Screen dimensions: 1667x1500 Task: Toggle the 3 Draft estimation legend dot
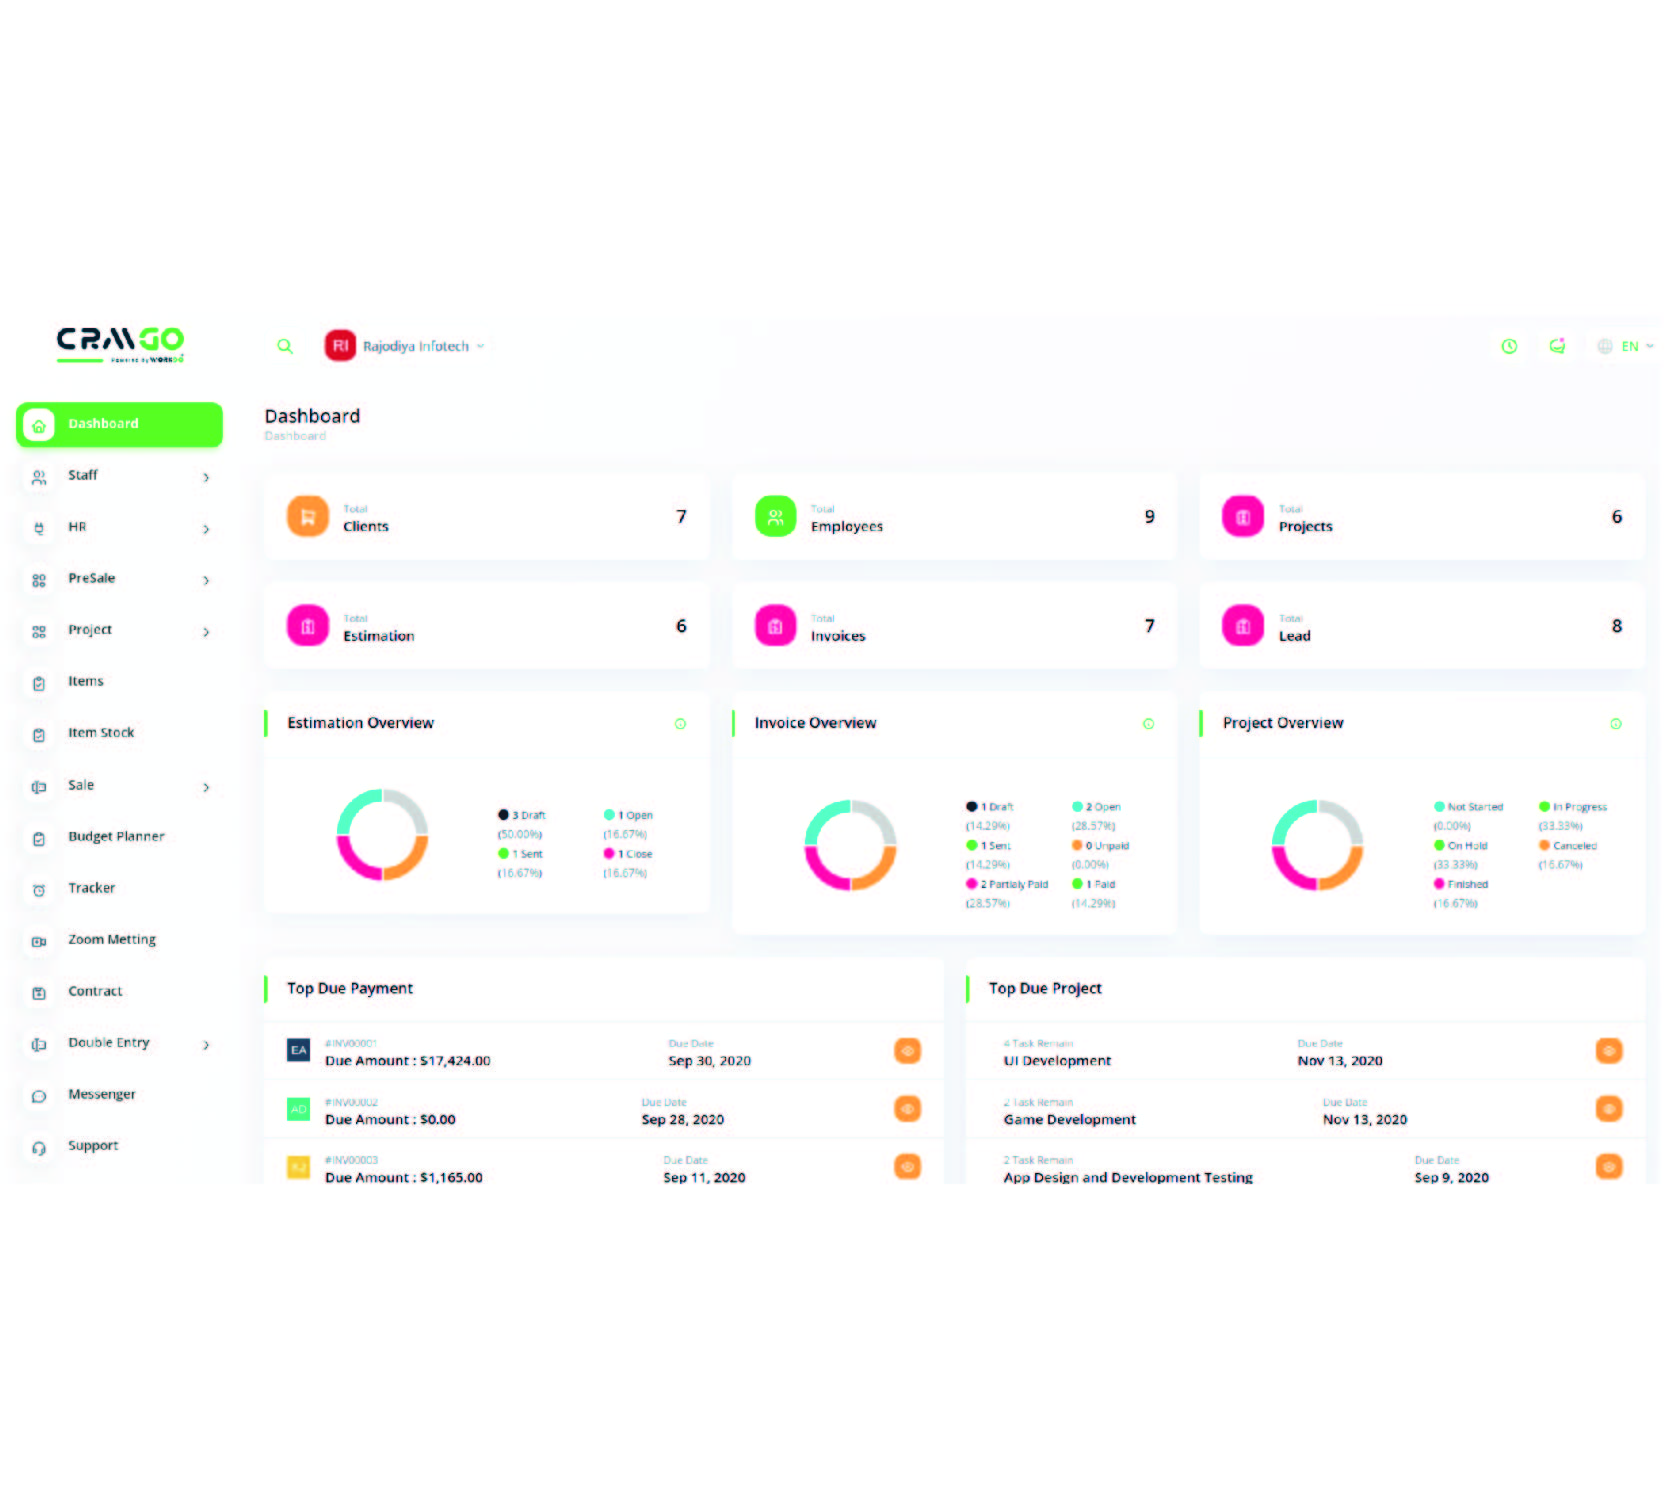pyautogui.click(x=503, y=815)
